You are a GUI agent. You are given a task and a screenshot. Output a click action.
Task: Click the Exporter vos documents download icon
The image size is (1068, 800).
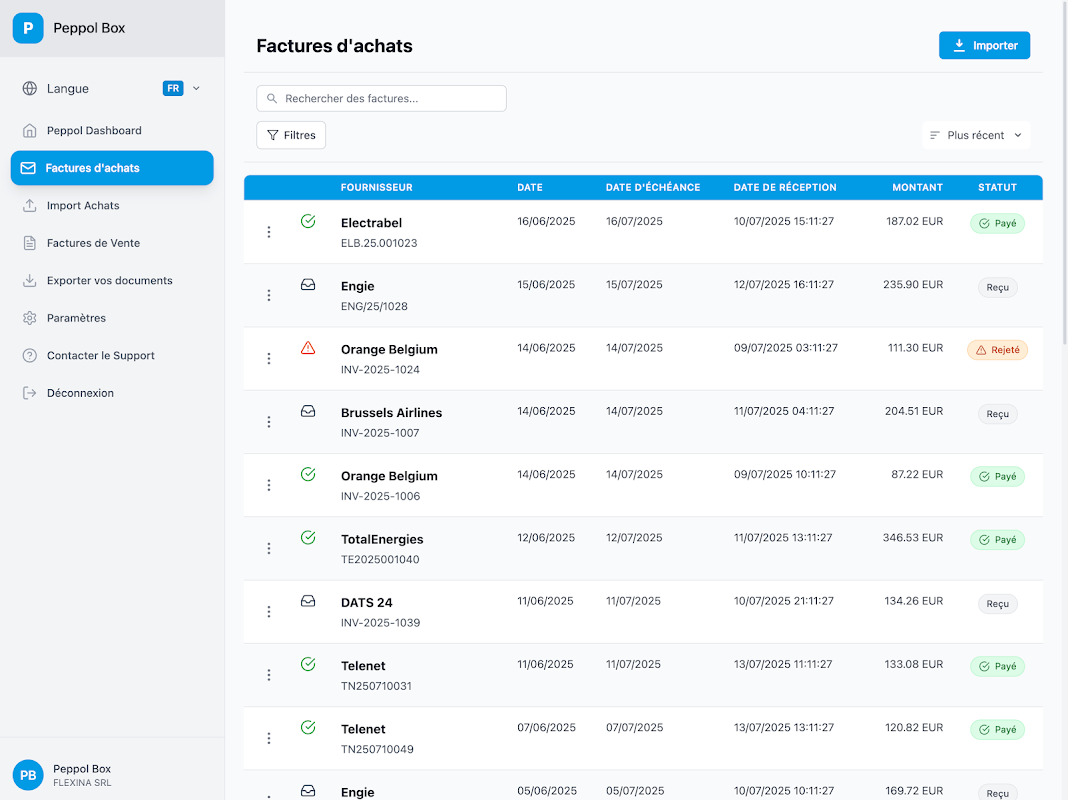[29, 281]
